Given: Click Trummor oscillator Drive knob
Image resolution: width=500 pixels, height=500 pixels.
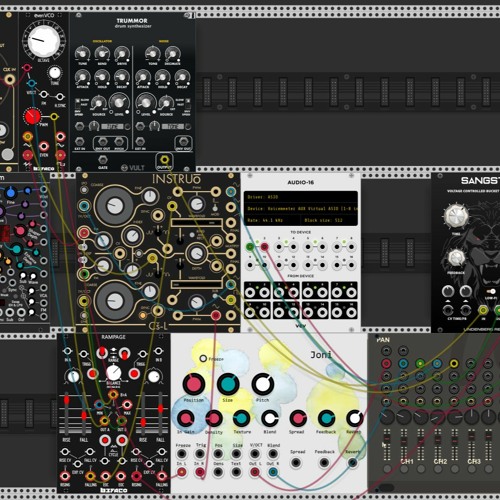Looking at the screenshot, I should pyautogui.click(x=122, y=53).
